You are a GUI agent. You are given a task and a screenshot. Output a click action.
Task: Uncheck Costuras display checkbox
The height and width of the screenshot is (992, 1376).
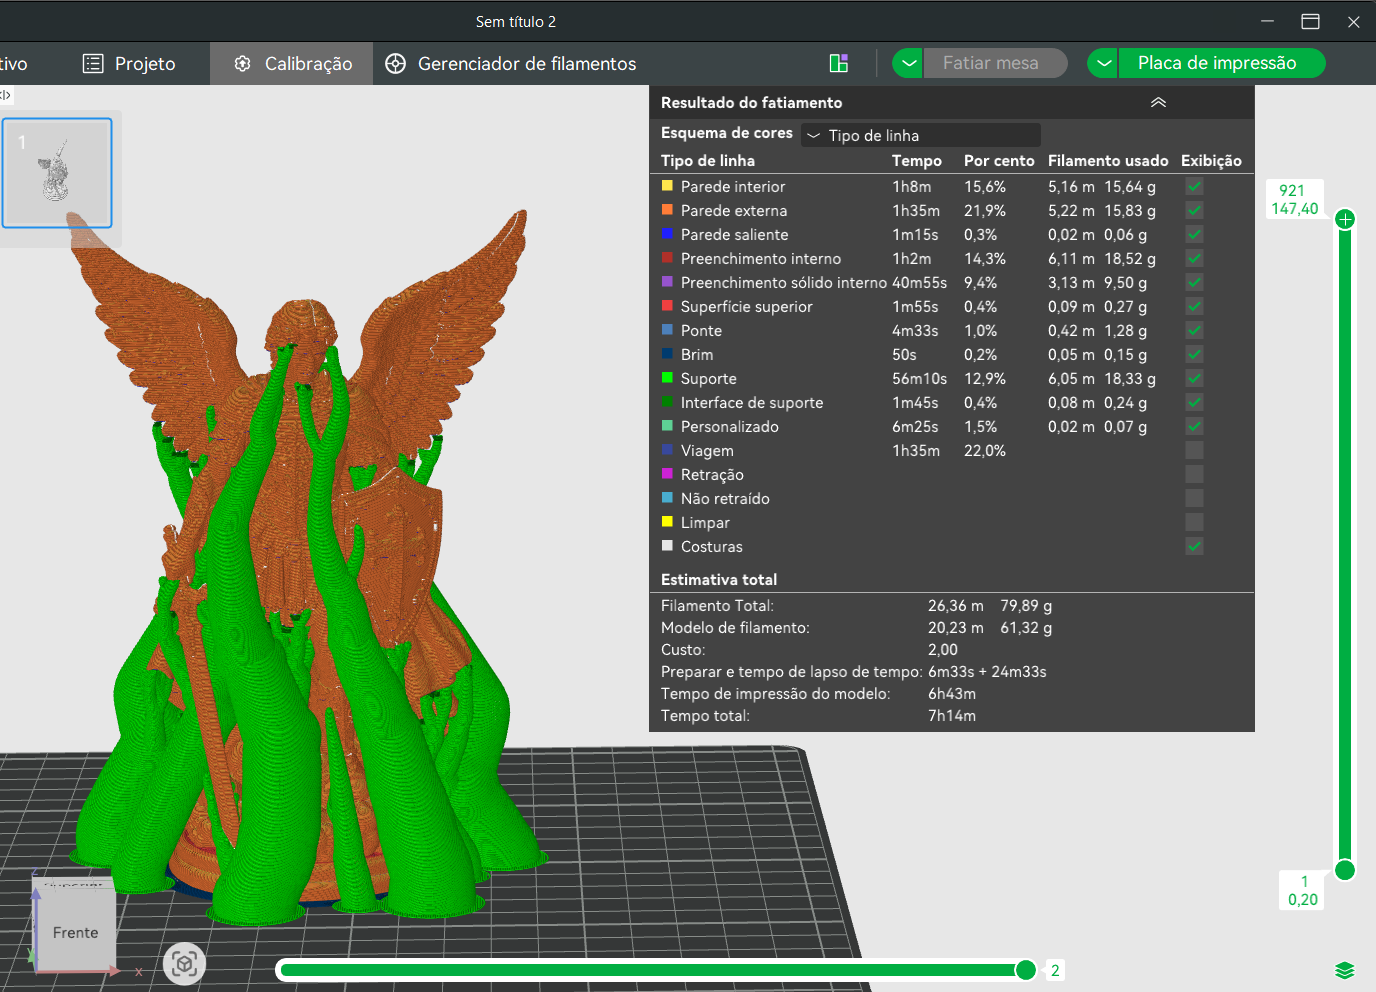pos(1194,546)
